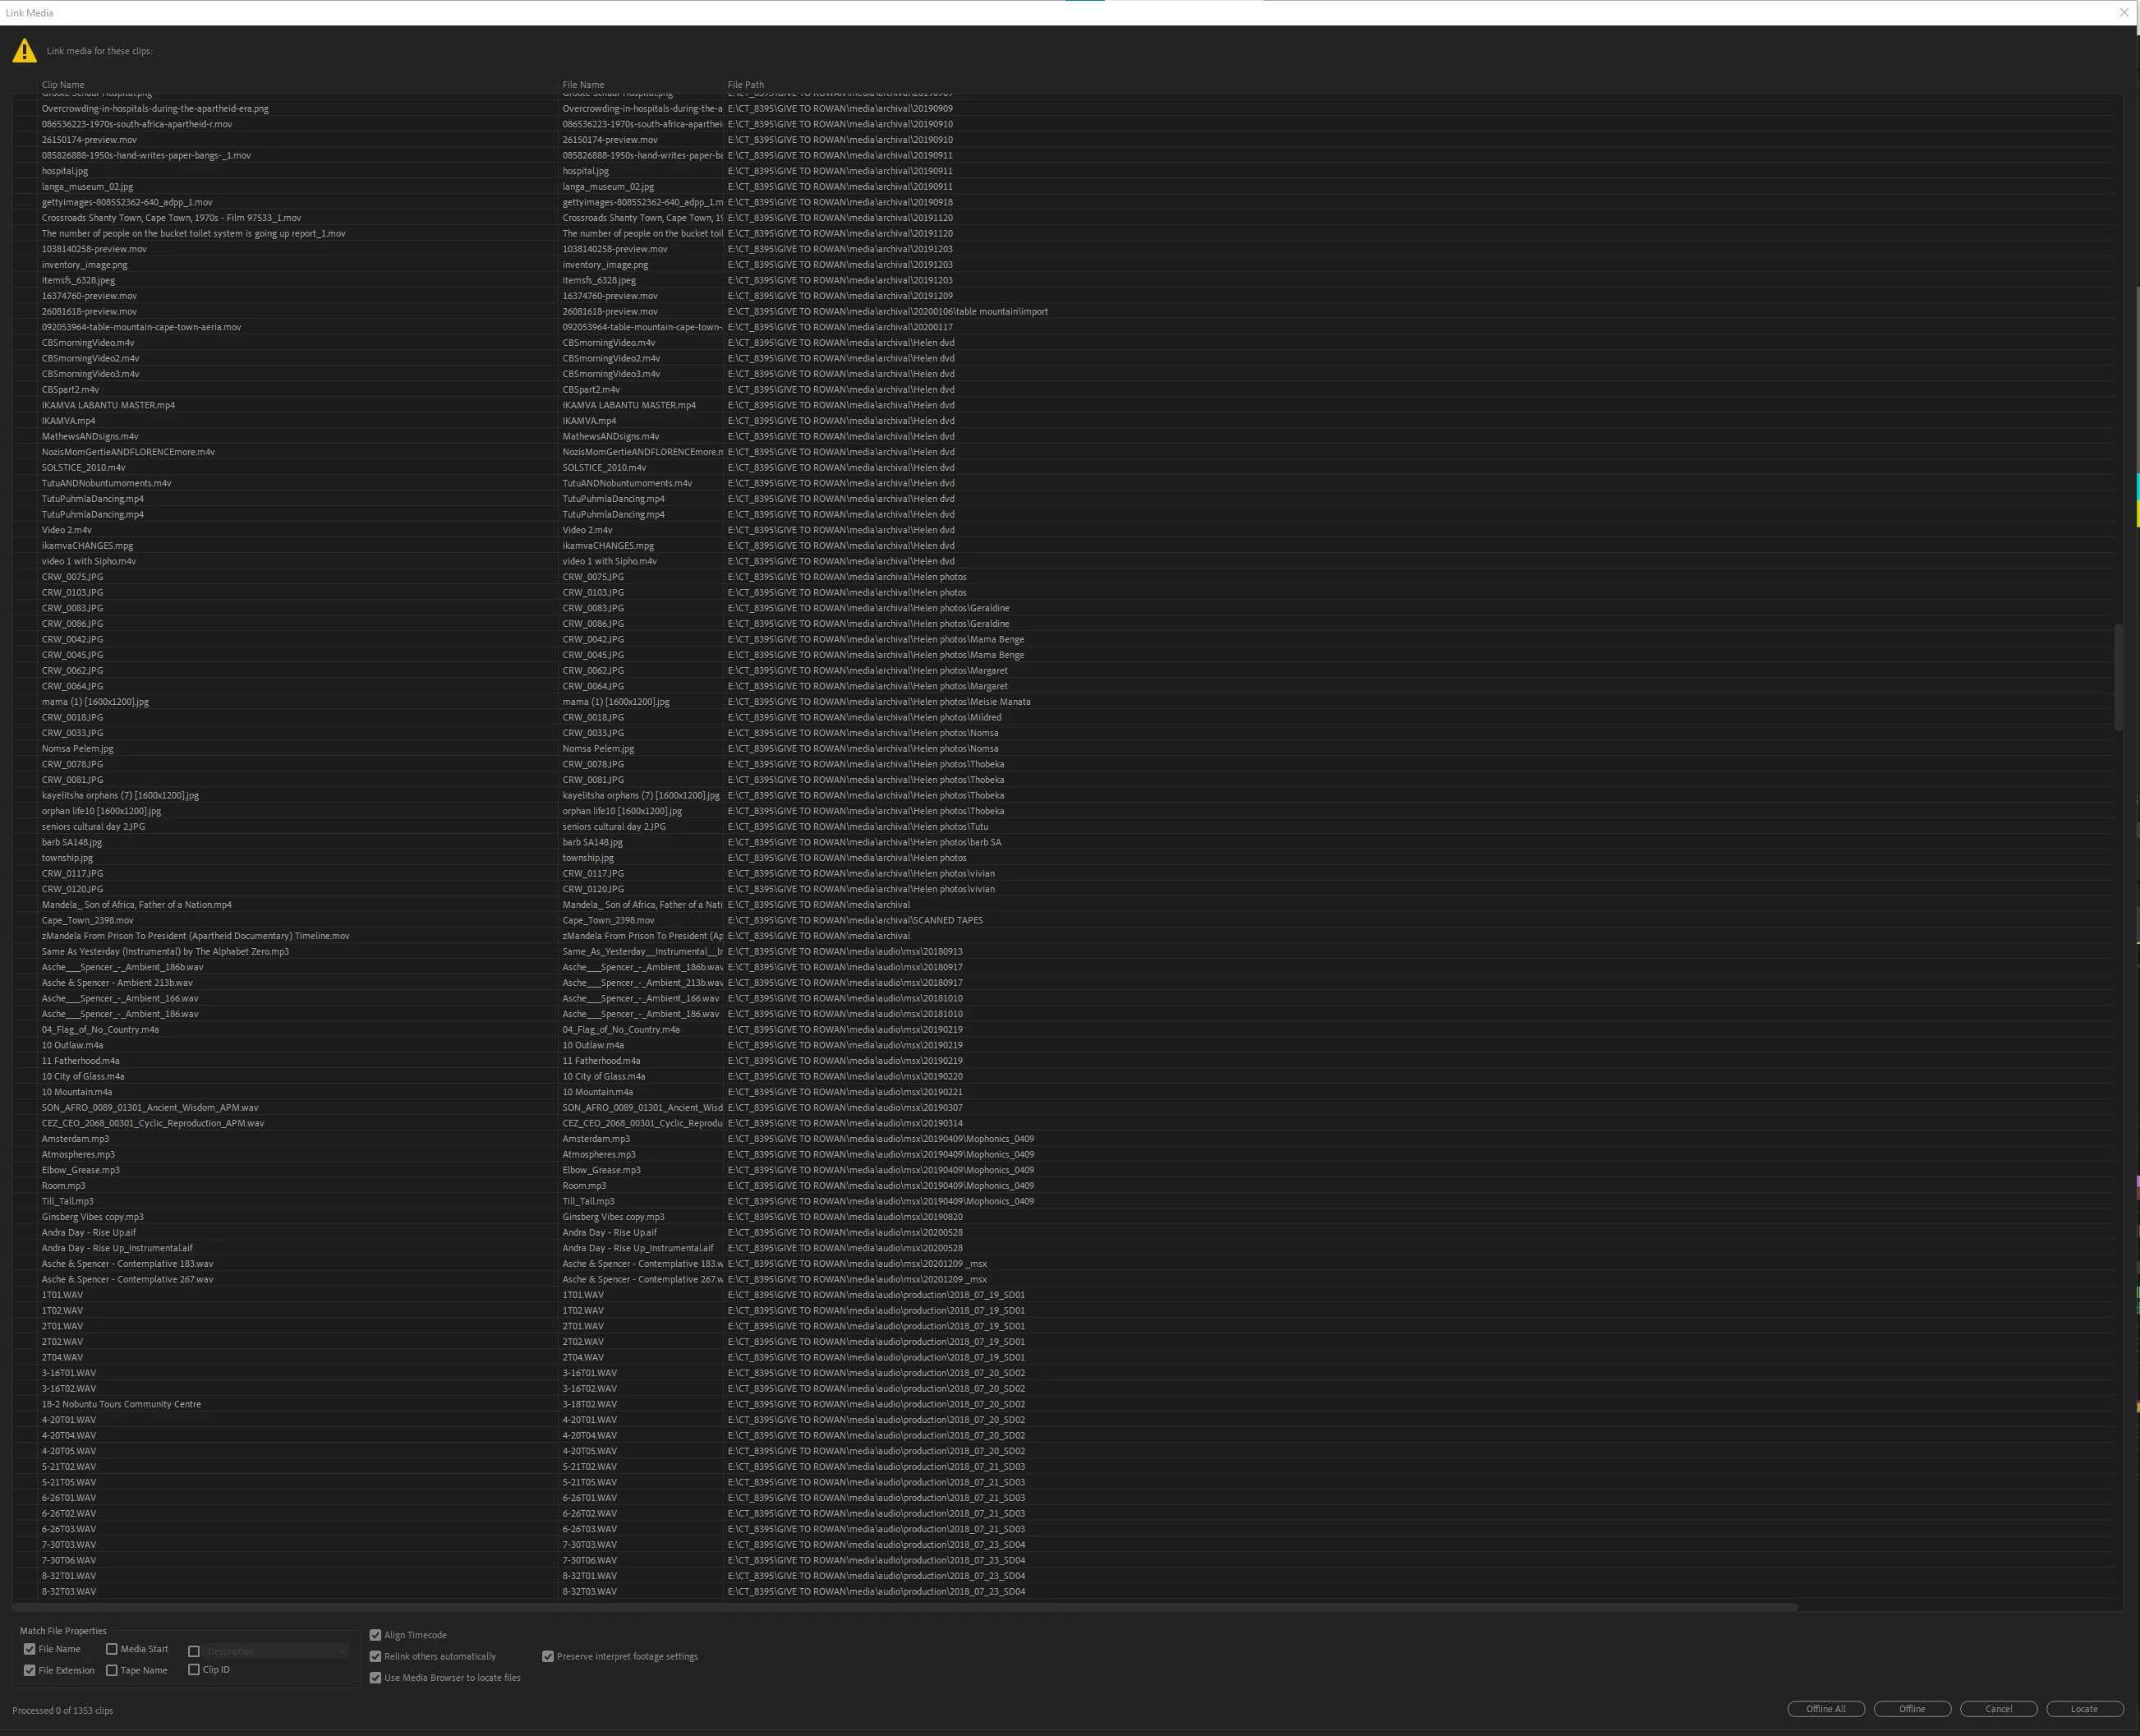This screenshot has height=1736, width=2140.
Task: Toggle the File Extension checkbox
Action: pos(30,1670)
